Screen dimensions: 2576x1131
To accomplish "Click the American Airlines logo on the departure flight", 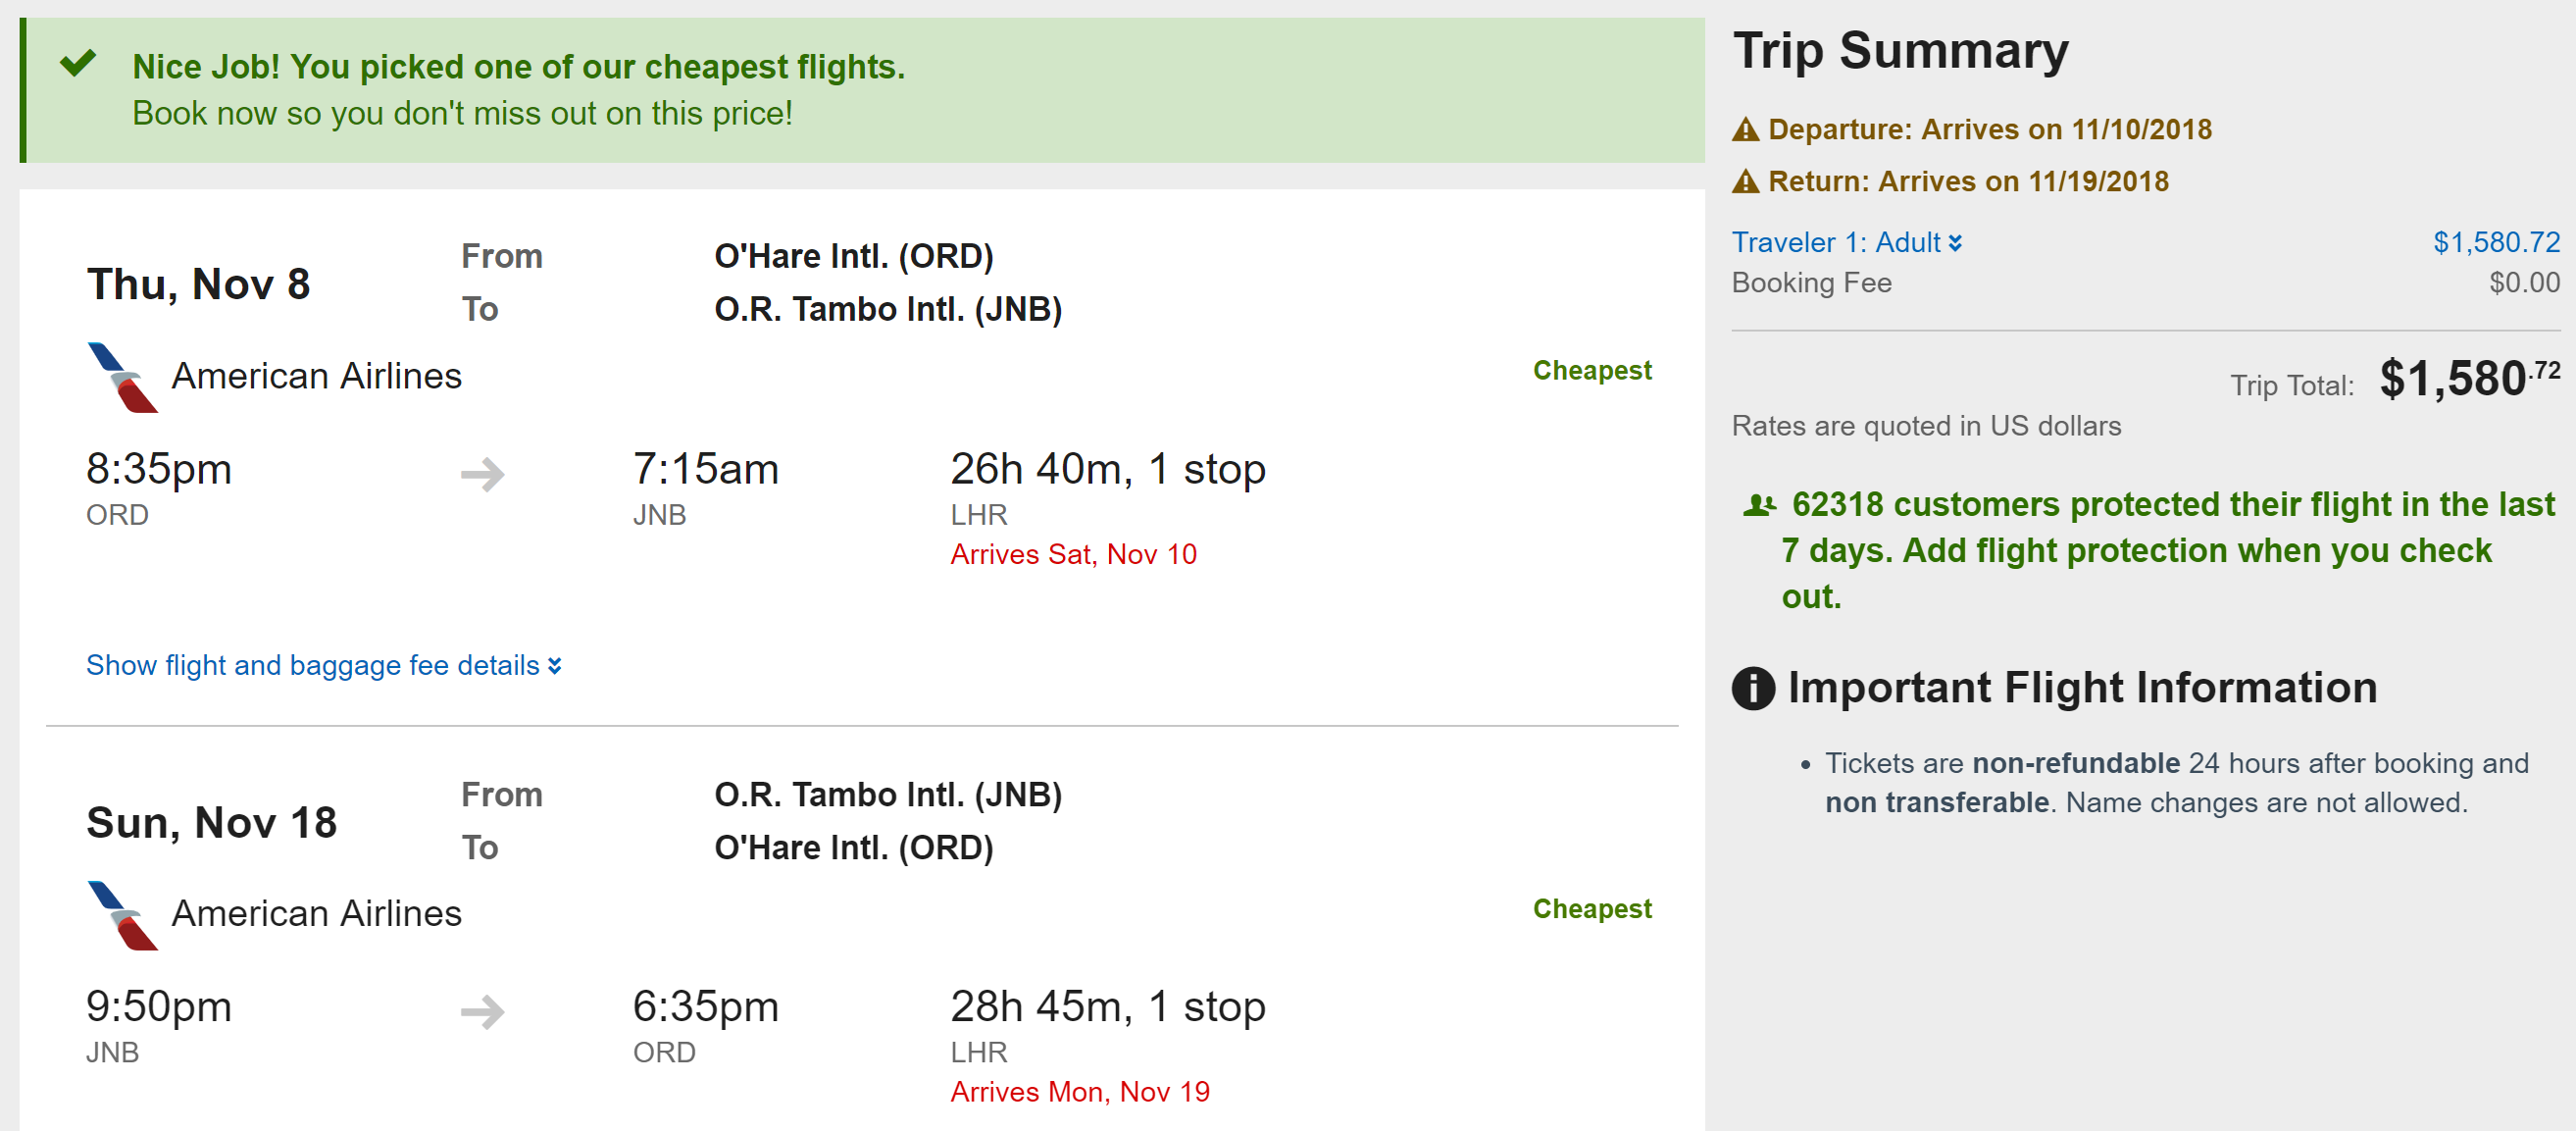I will (123, 377).
